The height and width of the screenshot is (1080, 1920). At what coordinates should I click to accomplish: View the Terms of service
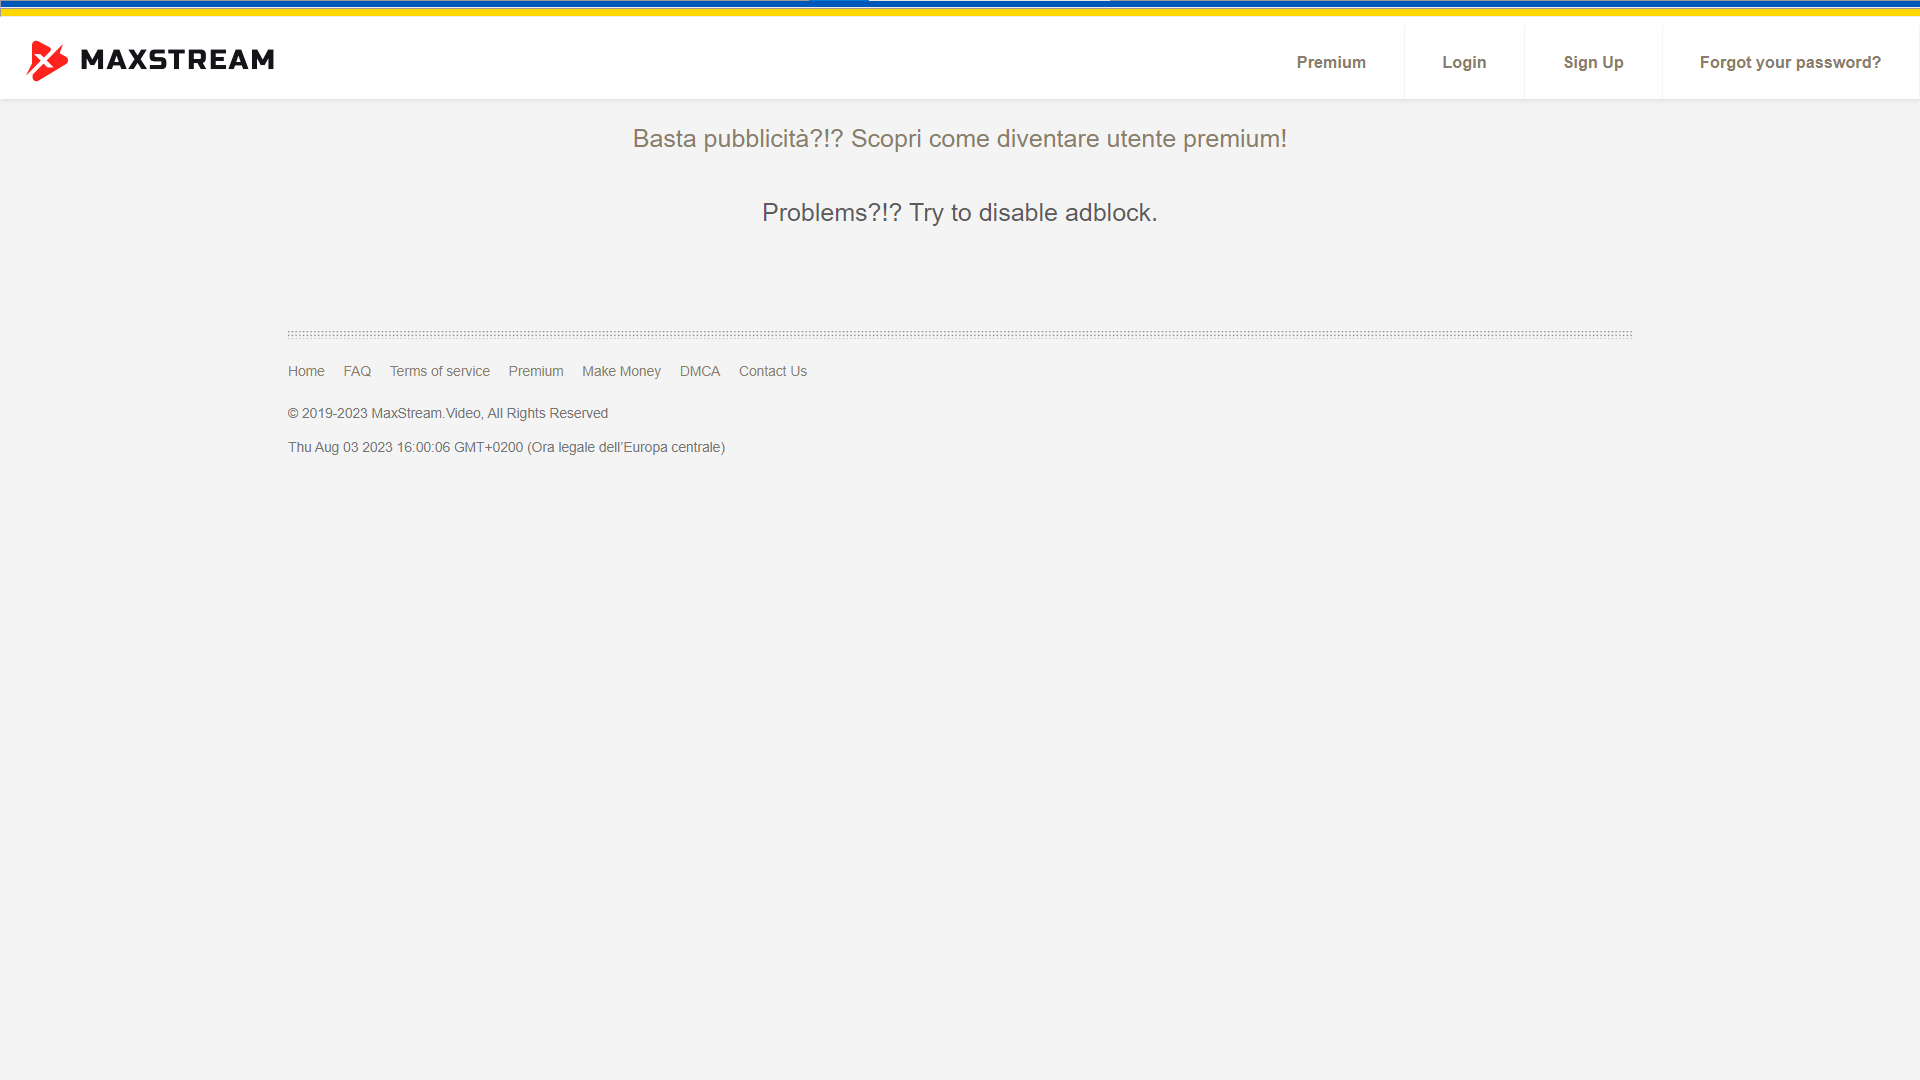pos(439,371)
